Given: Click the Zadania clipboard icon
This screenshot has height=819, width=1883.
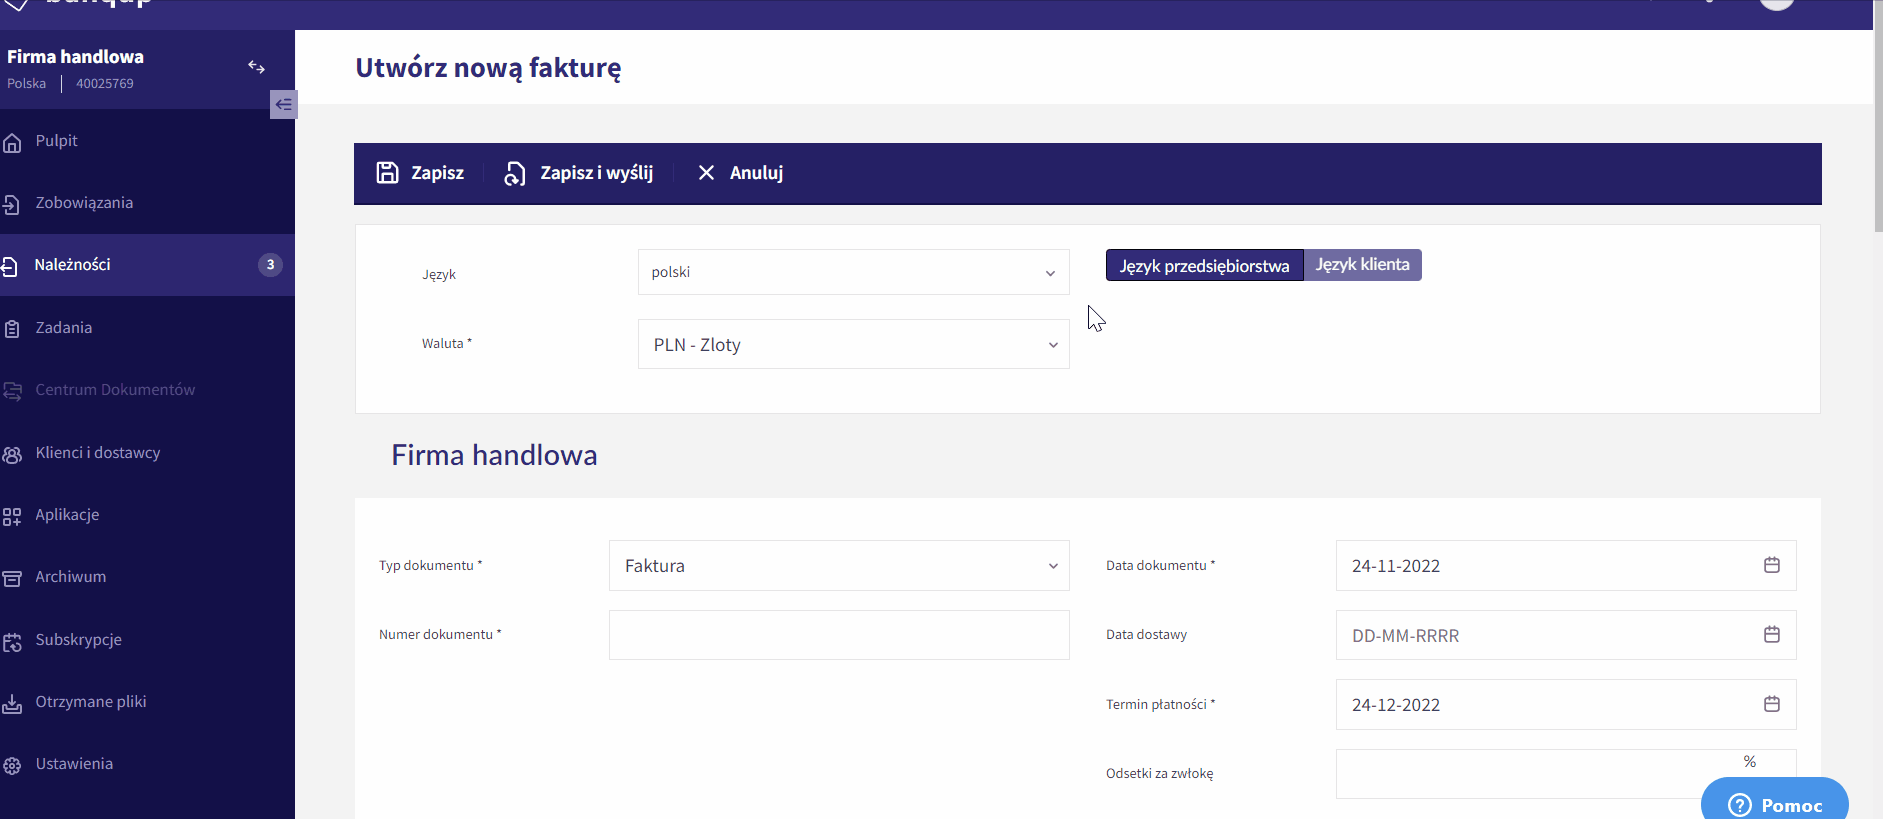Looking at the screenshot, I should 12,329.
